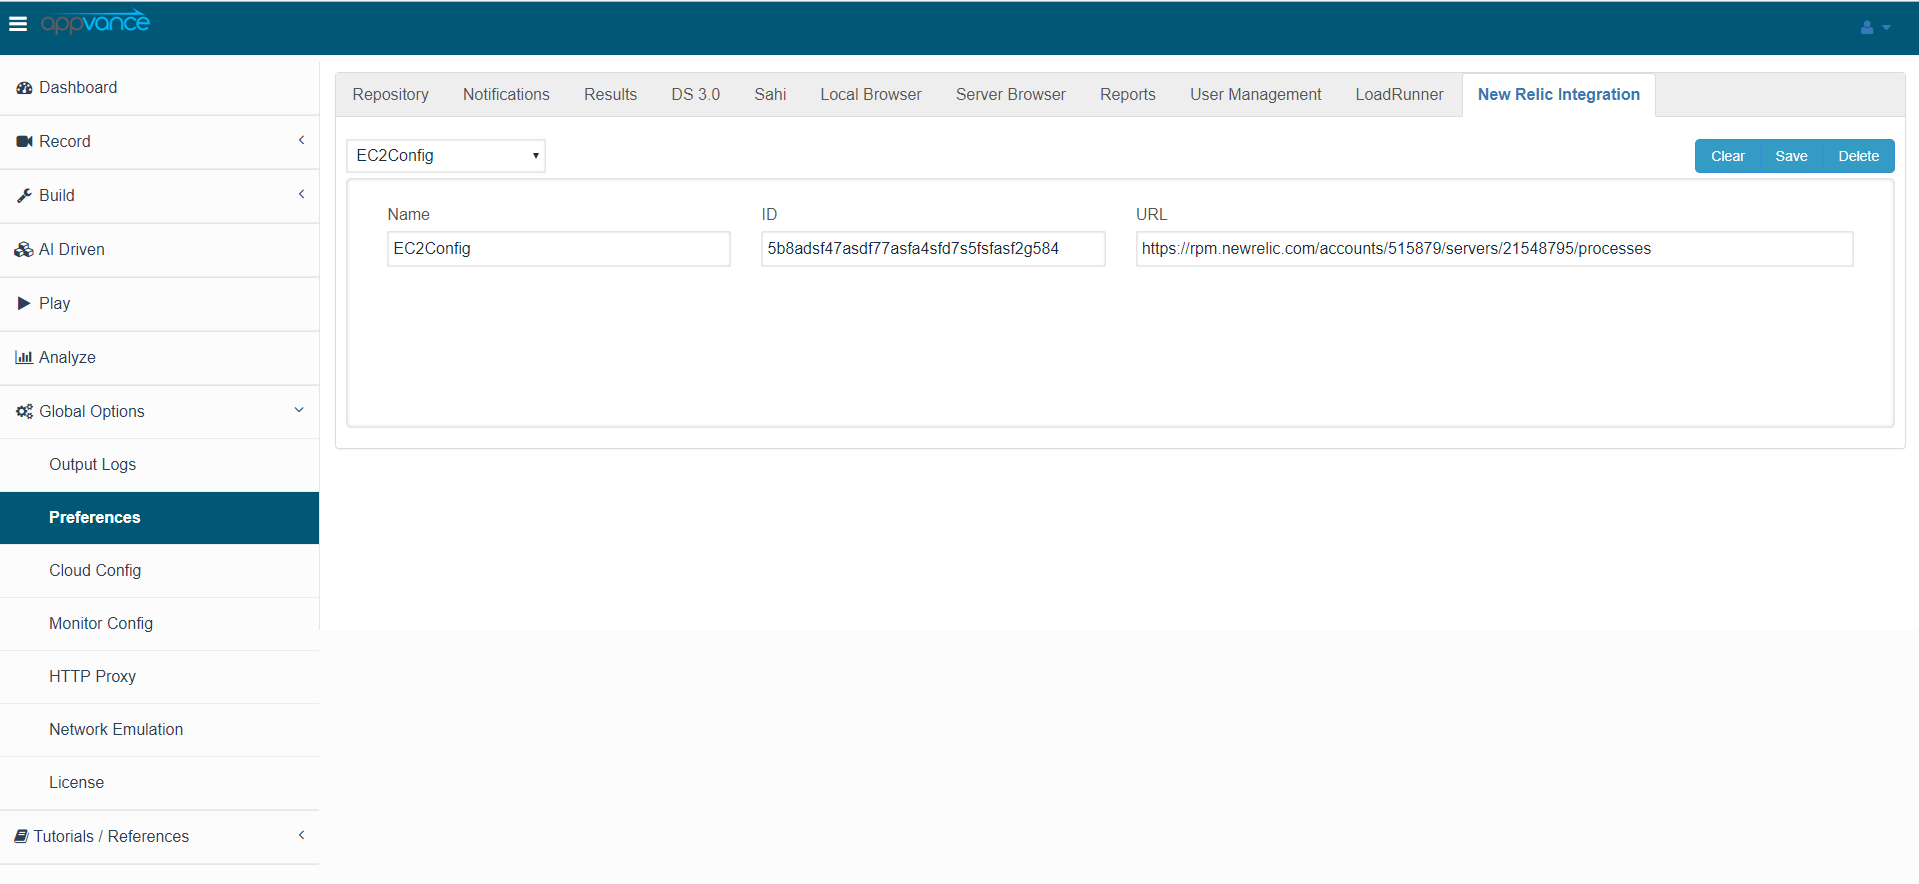This screenshot has height=884, width=1919.
Task: Click the Dashboard gauge icon
Action: [x=24, y=88]
